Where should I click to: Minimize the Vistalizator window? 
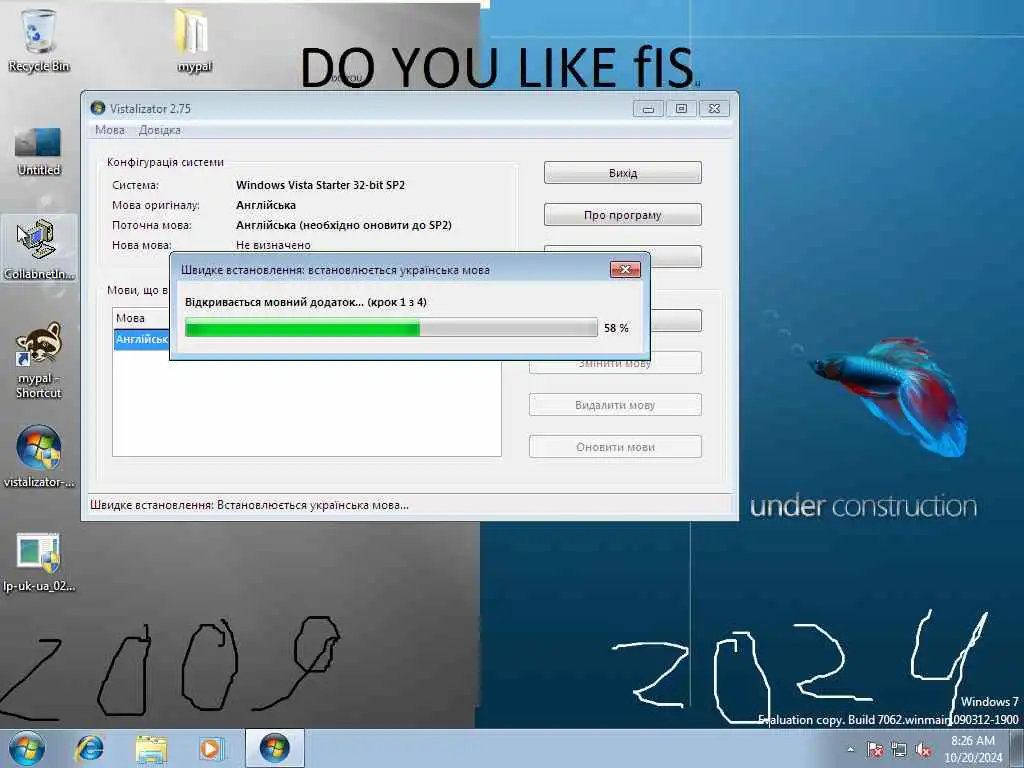[x=648, y=108]
